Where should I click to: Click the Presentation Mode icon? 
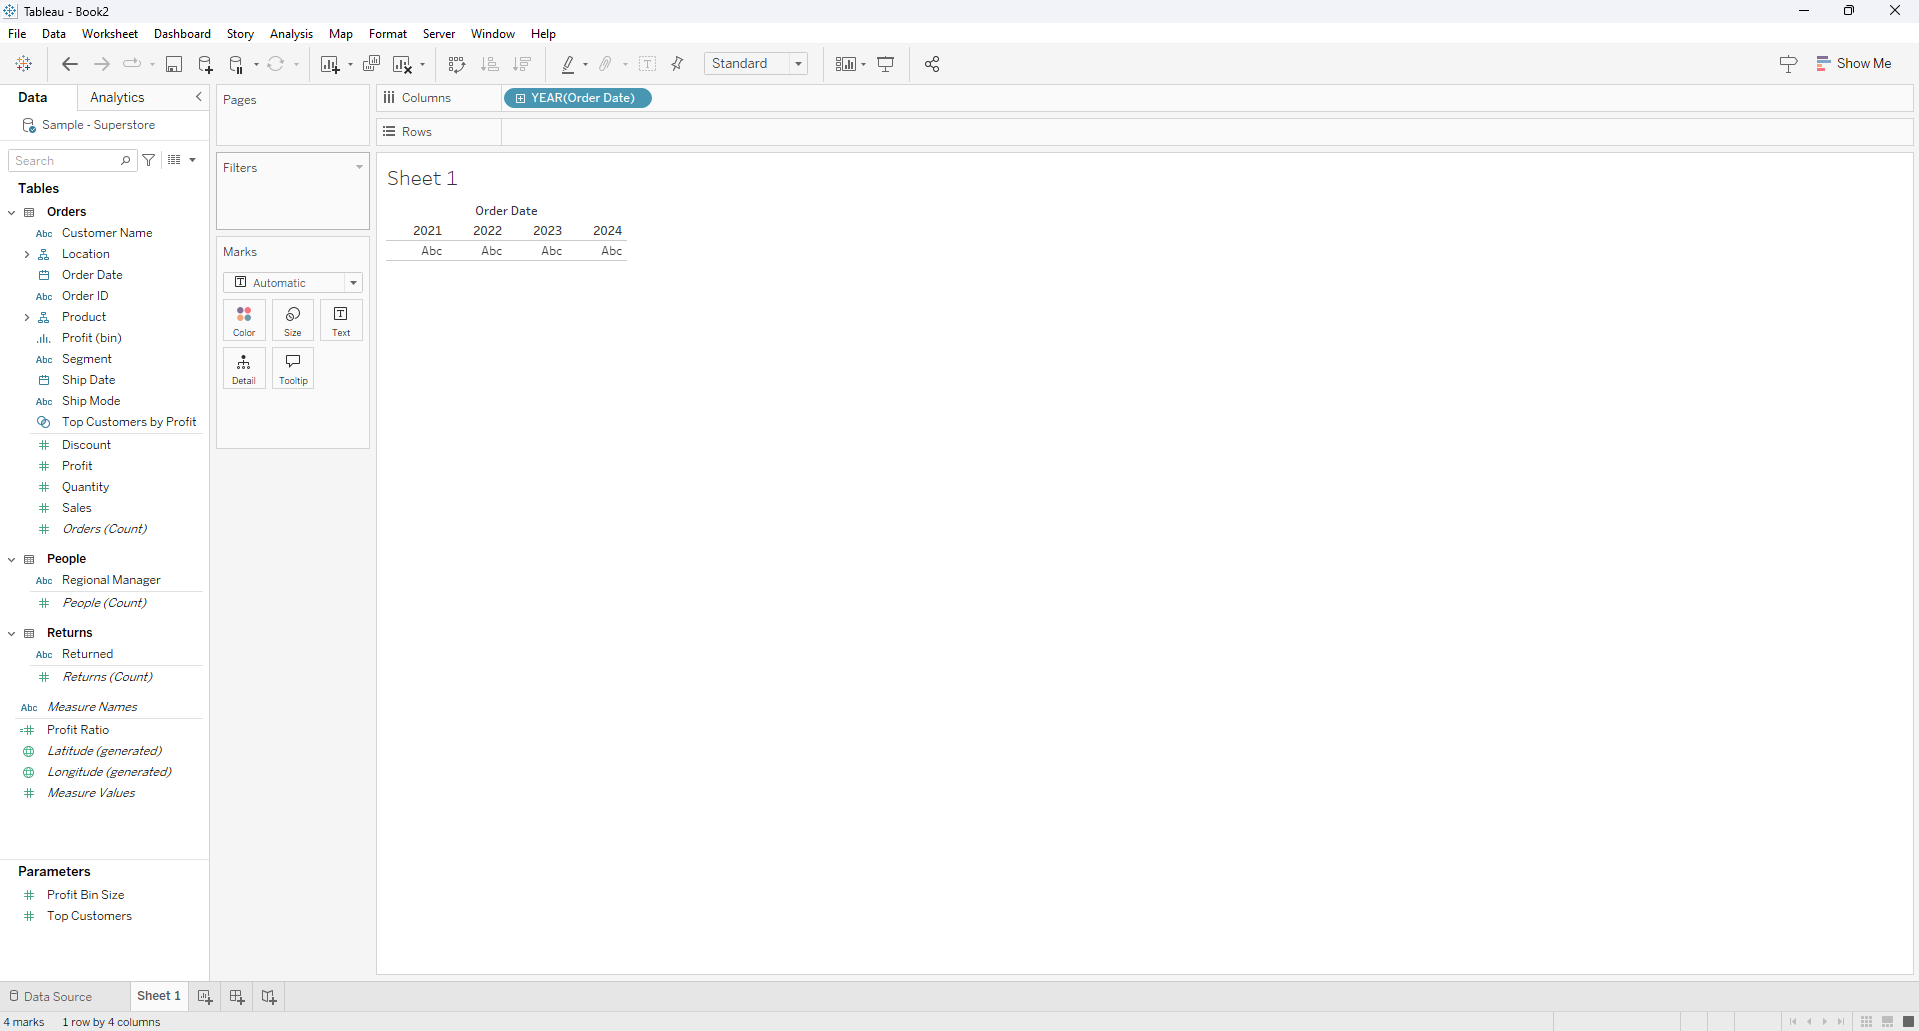[x=886, y=64]
